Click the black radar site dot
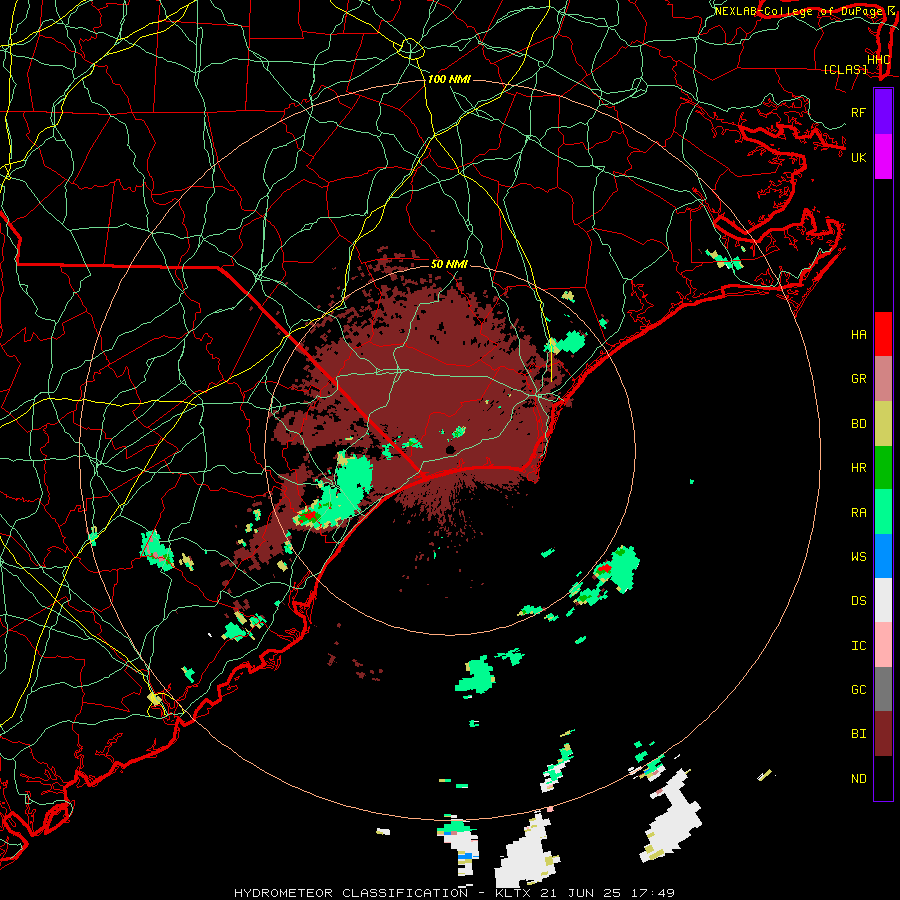This screenshot has width=900, height=900. point(450,449)
